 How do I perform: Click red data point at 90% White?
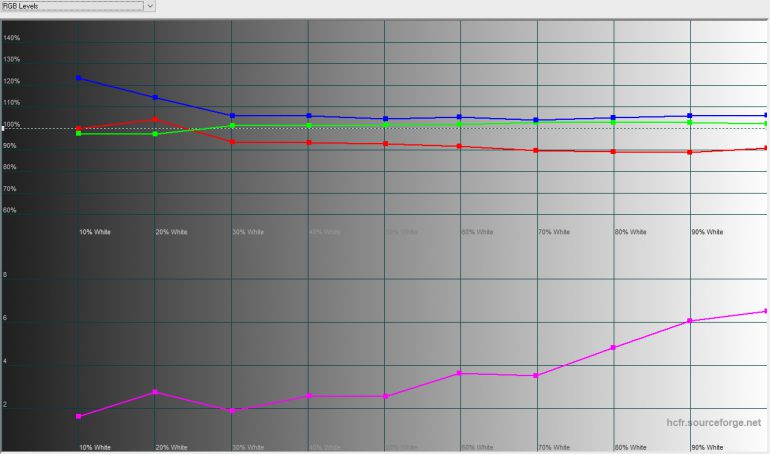coord(690,152)
